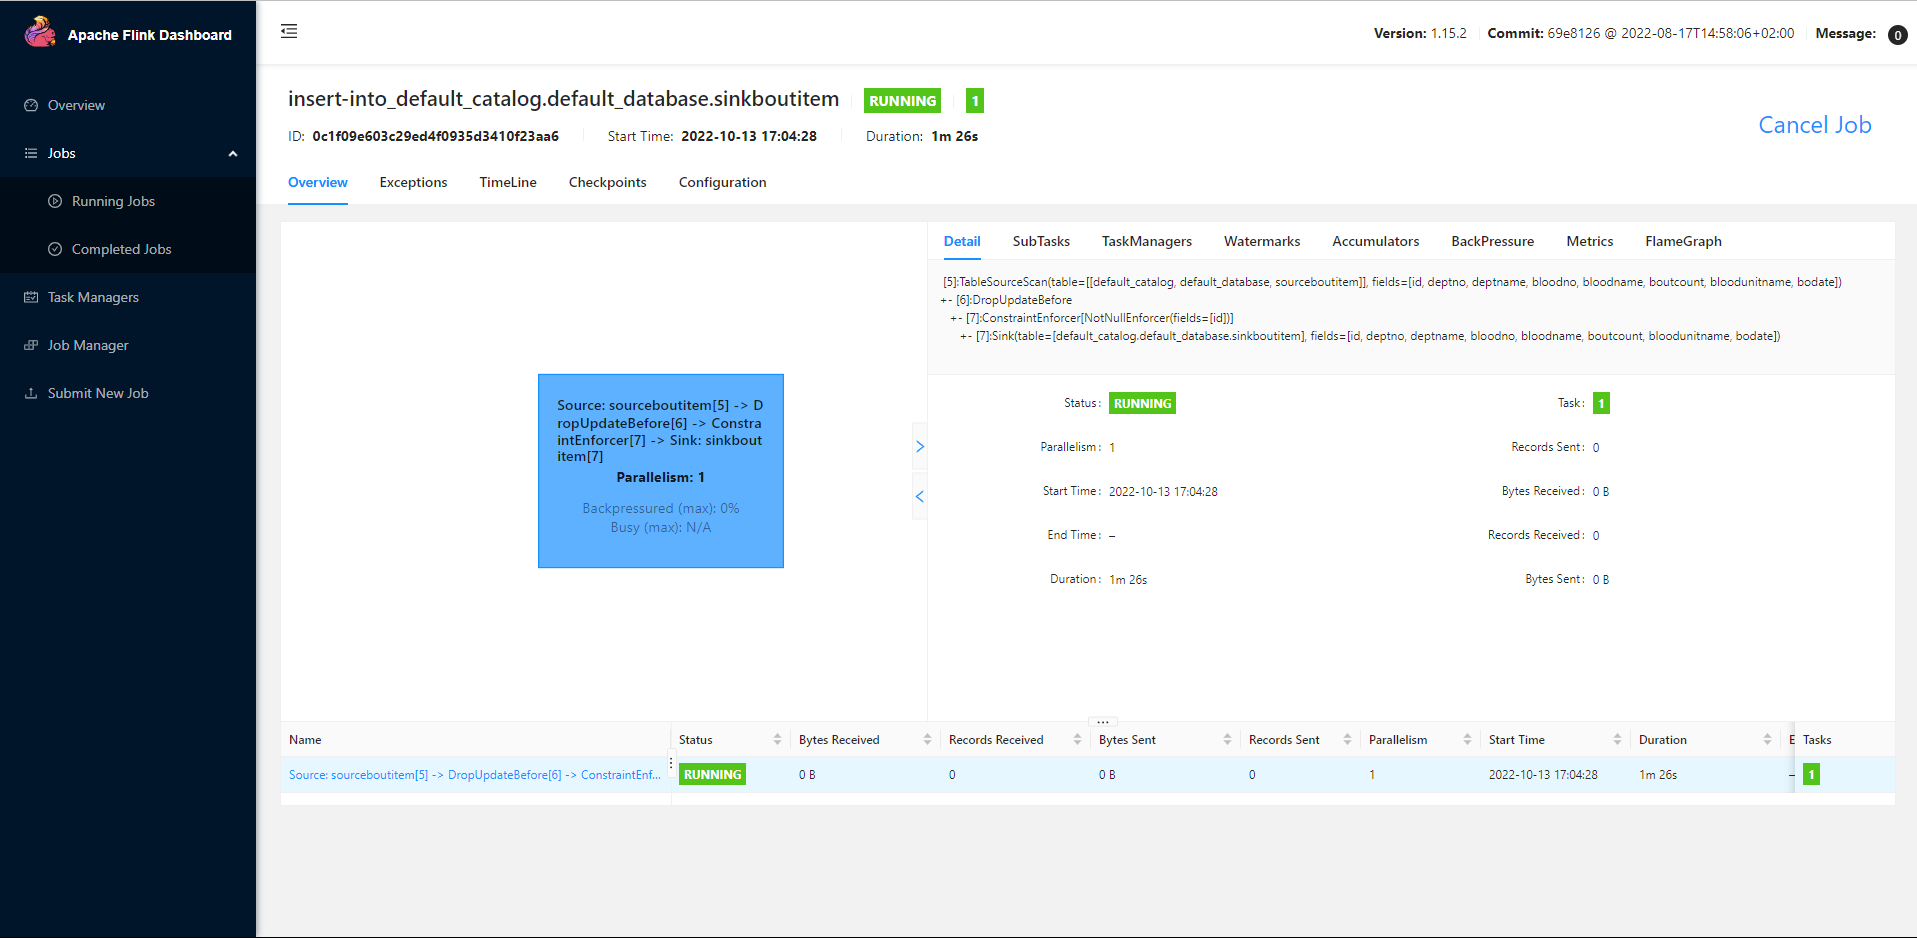Click the Tasks column header
The width and height of the screenshot is (1917, 938).
click(x=1817, y=740)
